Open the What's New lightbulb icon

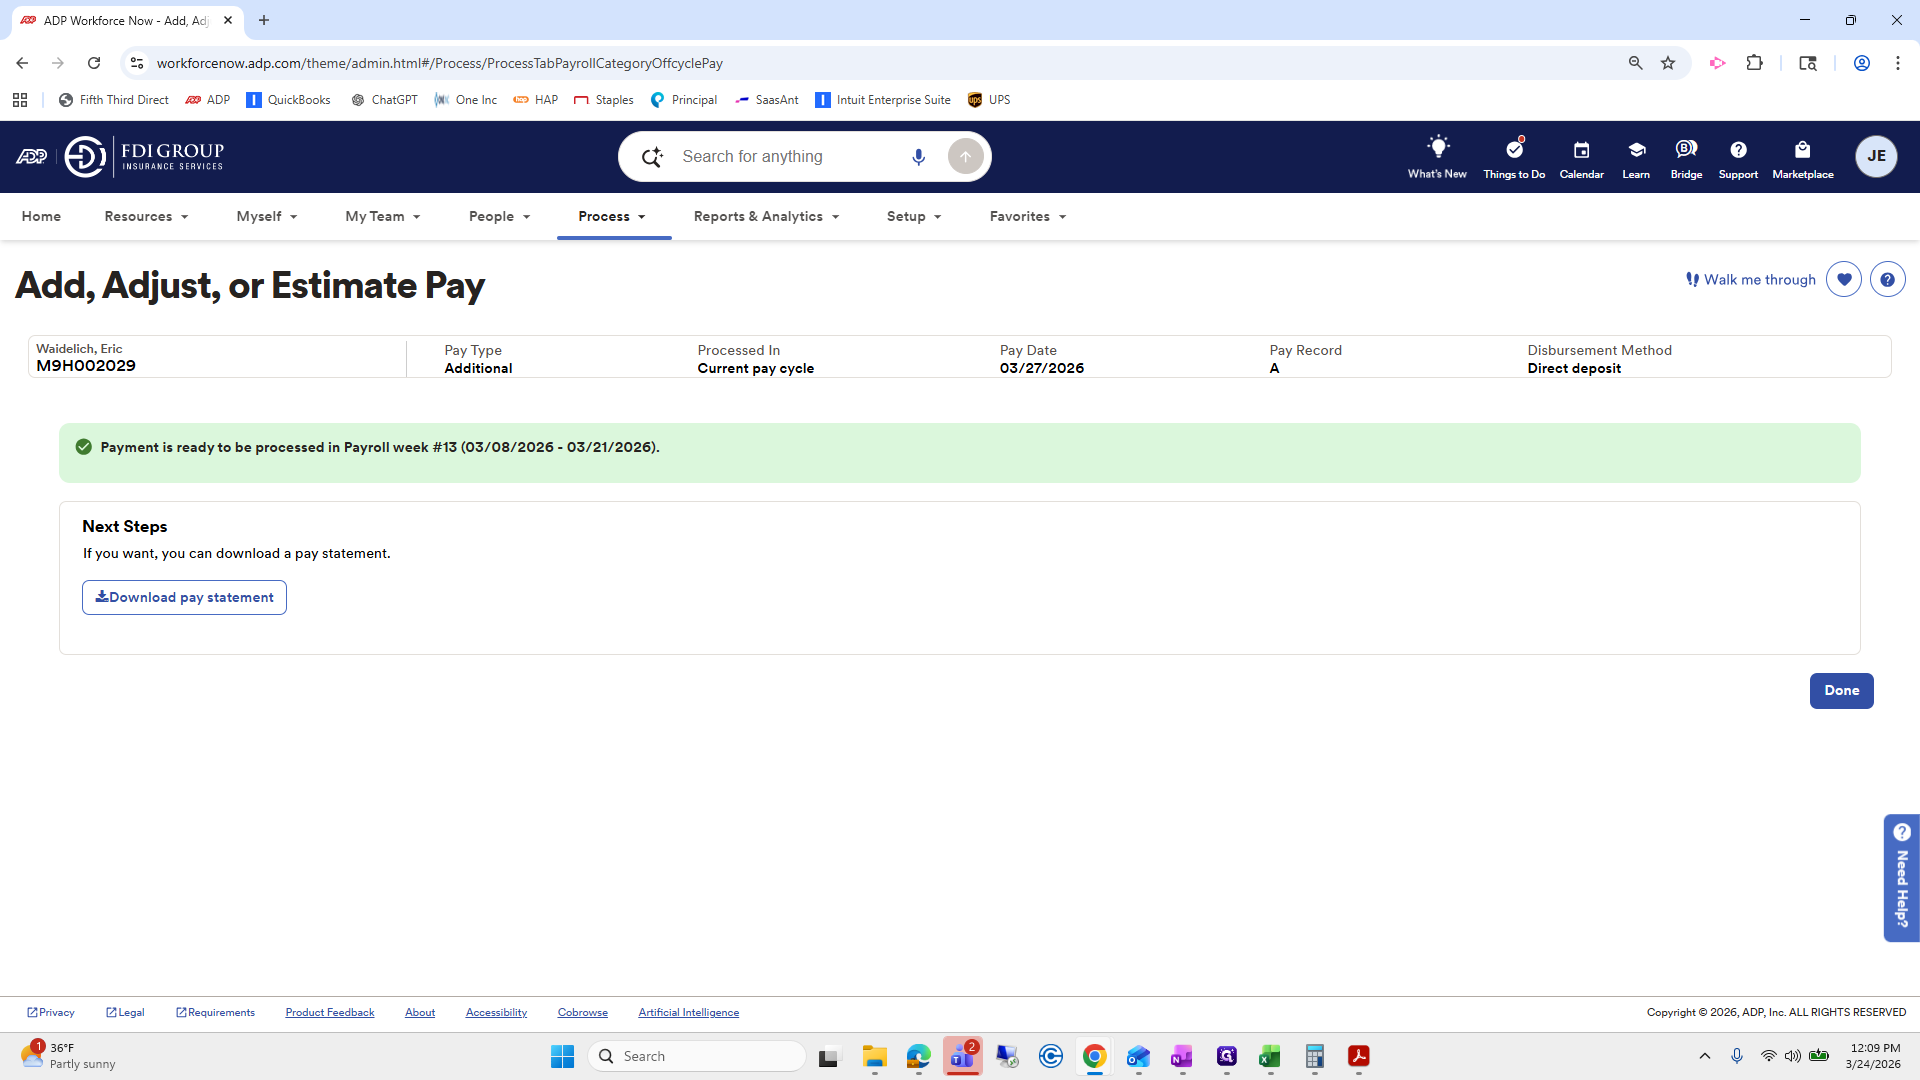pyautogui.click(x=1437, y=157)
